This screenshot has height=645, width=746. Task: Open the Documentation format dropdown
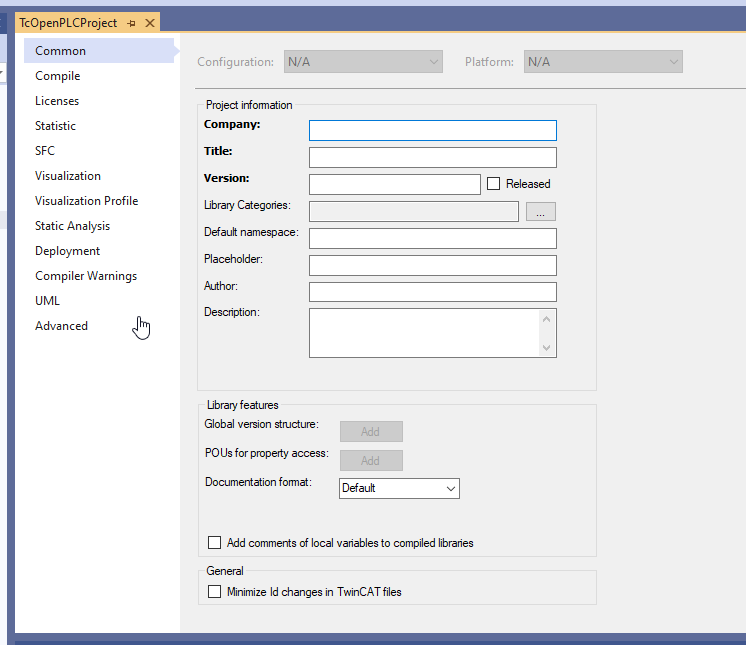coord(399,489)
